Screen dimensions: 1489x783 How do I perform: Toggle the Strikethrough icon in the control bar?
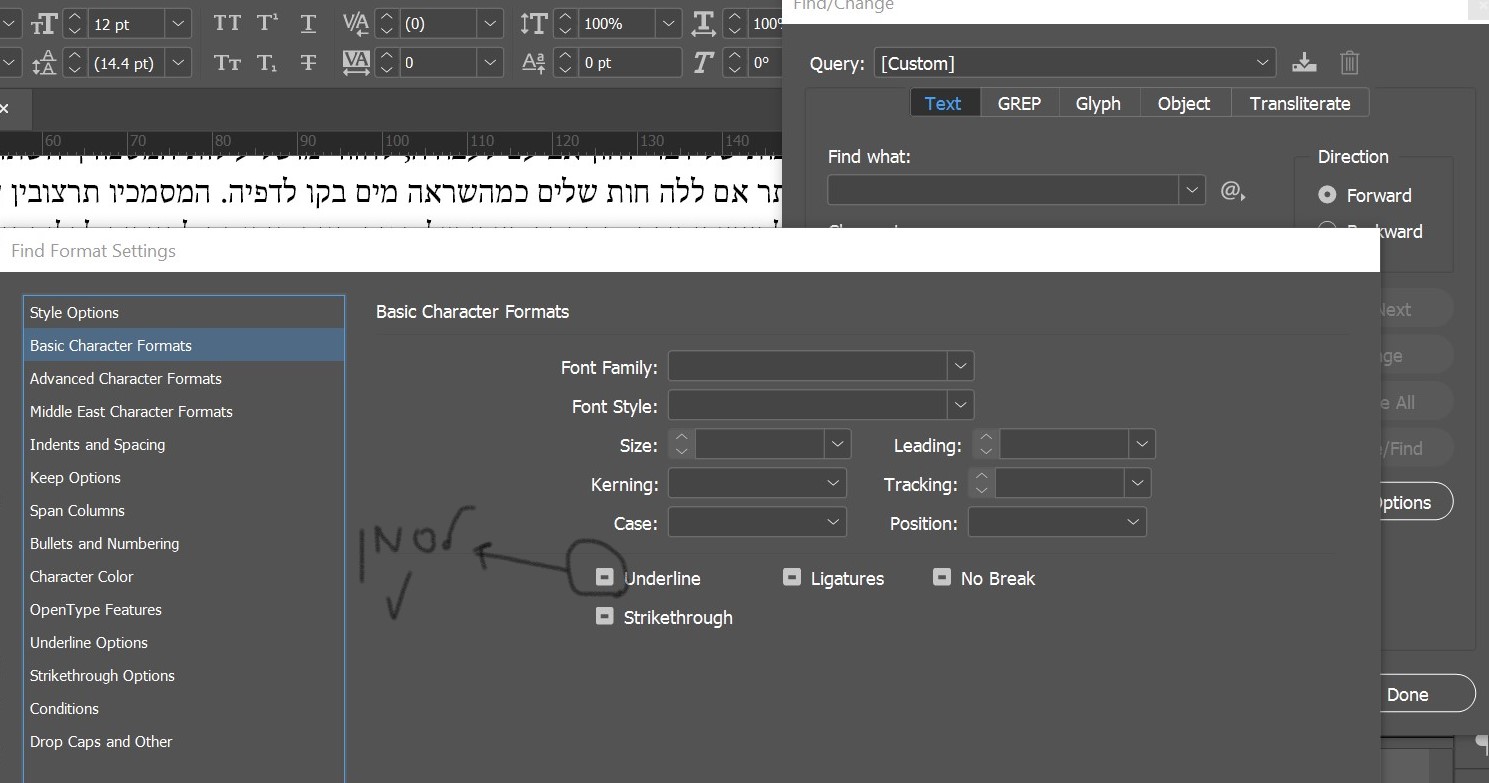click(x=308, y=62)
